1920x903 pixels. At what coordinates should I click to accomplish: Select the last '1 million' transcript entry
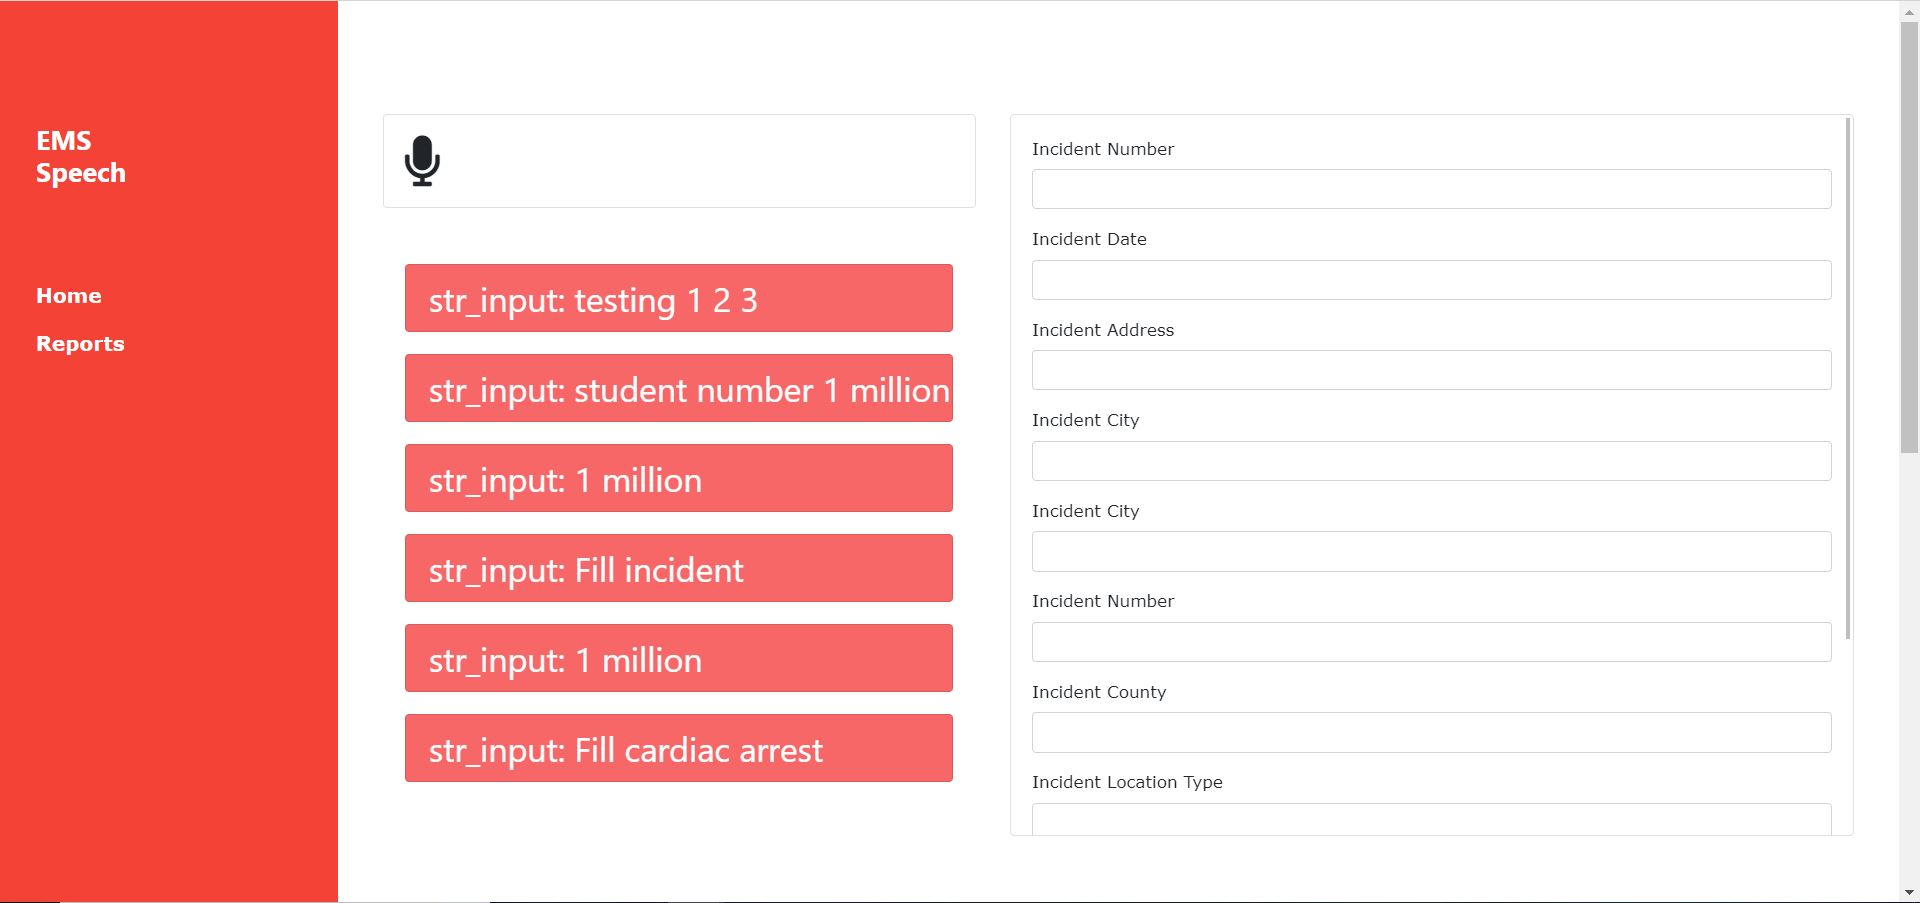tap(679, 658)
